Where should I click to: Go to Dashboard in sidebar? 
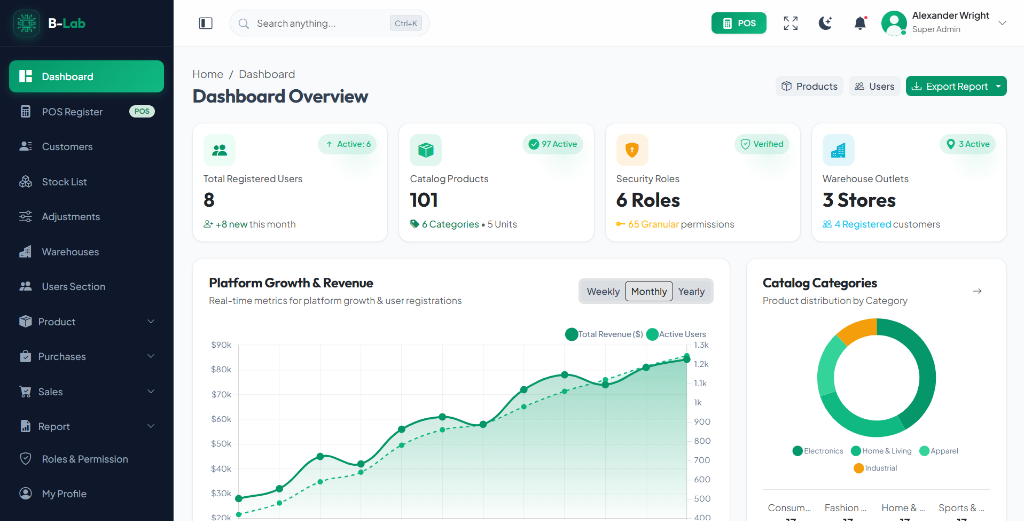86,76
